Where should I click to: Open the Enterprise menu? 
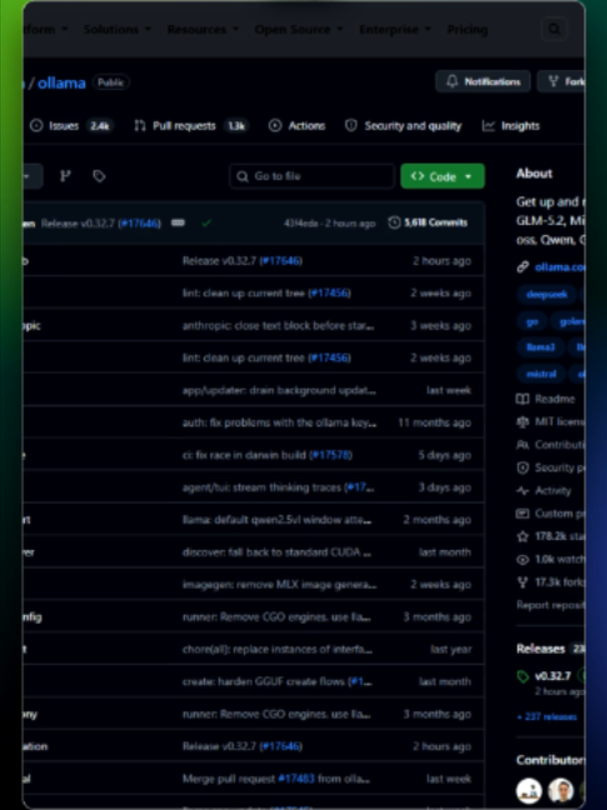(x=395, y=29)
